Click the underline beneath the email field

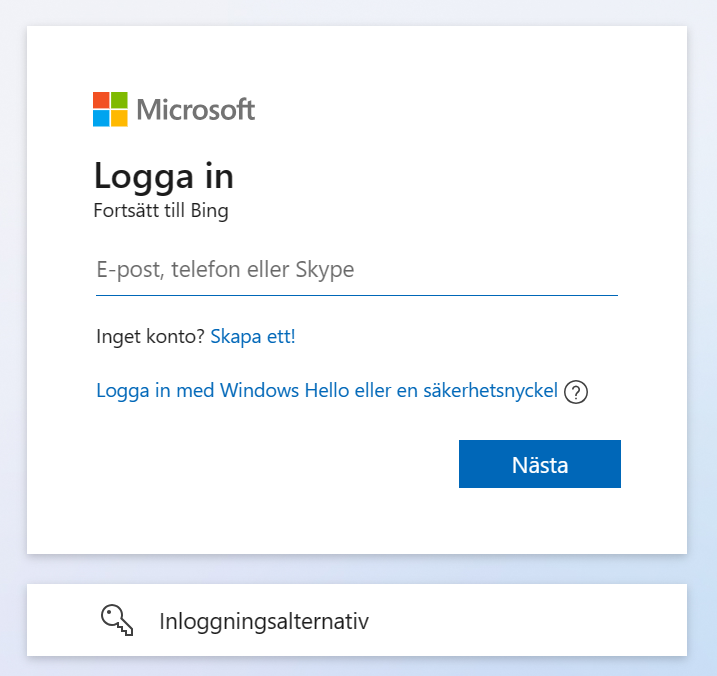pos(356,295)
